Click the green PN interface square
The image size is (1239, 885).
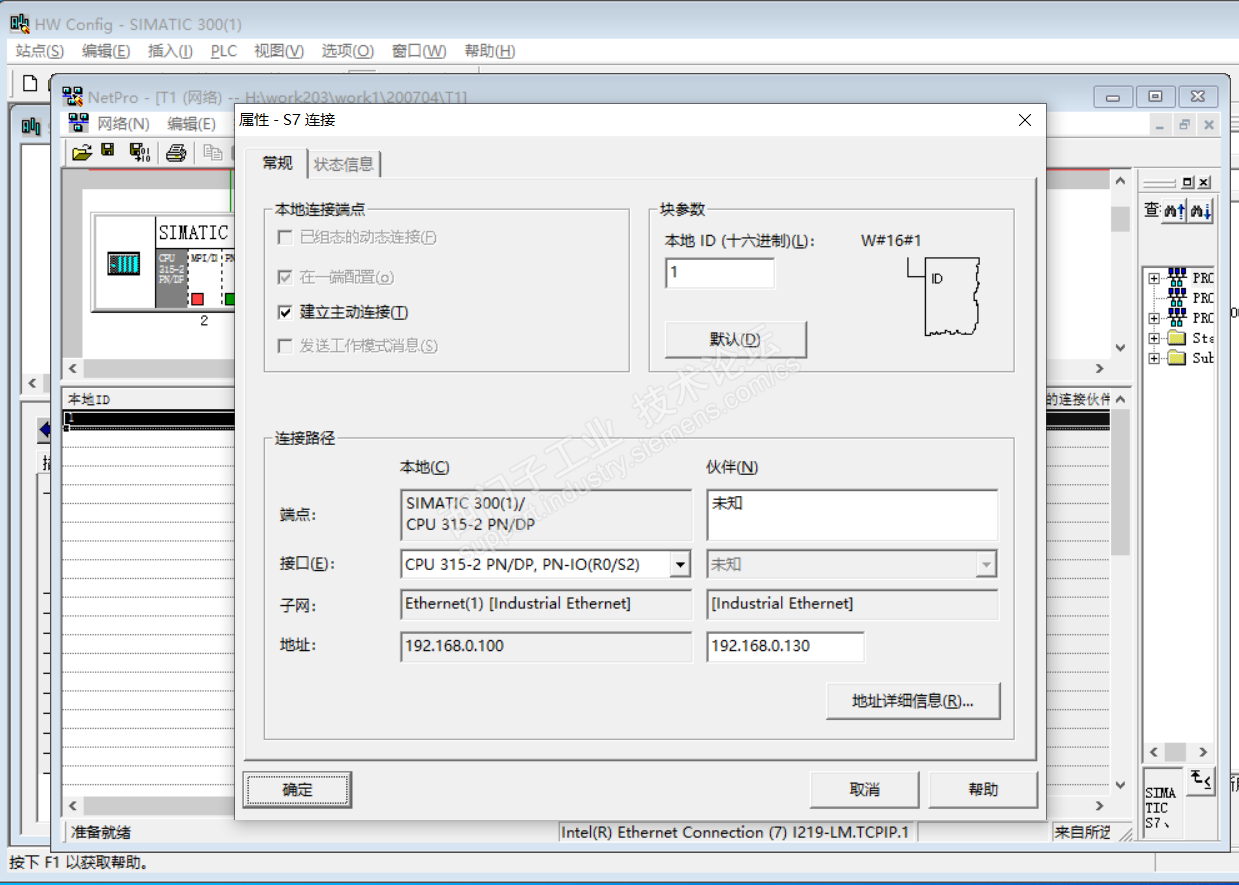click(229, 298)
